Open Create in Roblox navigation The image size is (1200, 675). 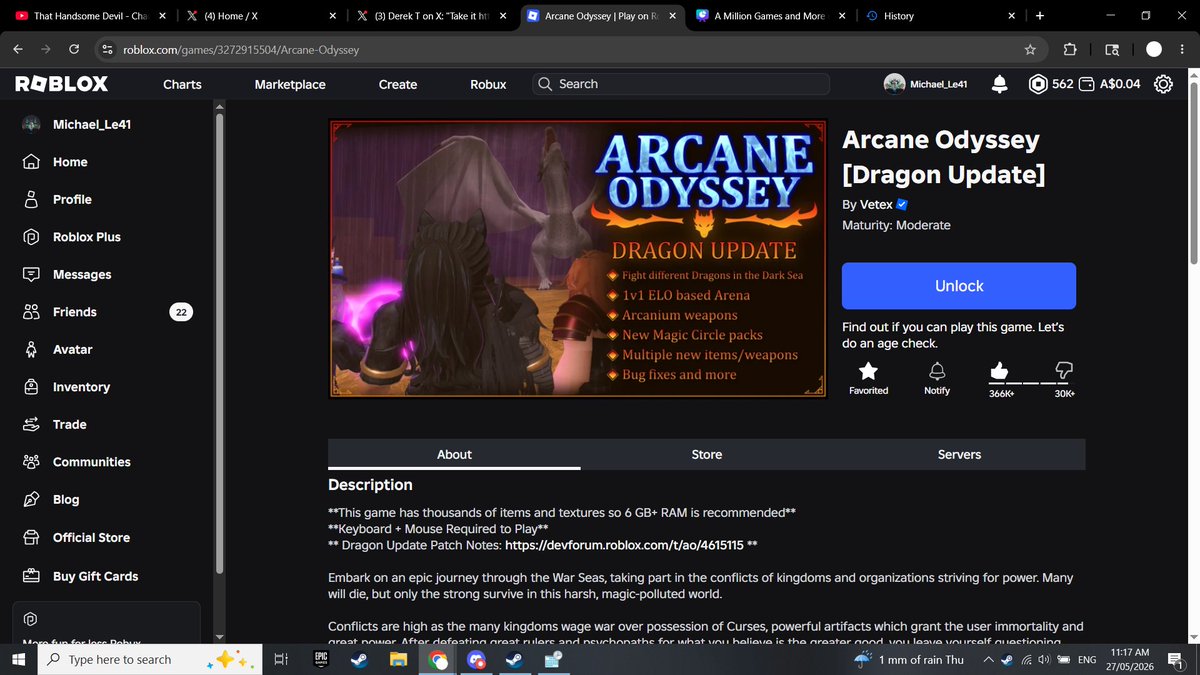pos(398,84)
